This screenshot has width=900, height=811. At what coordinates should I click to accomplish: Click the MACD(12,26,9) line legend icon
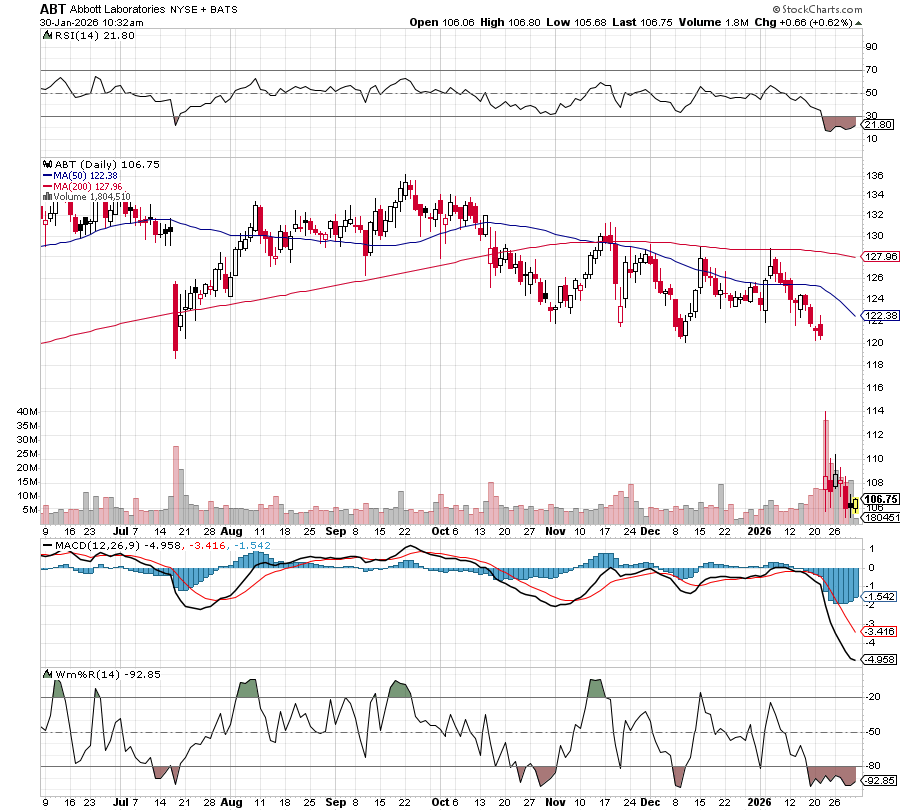point(46,545)
